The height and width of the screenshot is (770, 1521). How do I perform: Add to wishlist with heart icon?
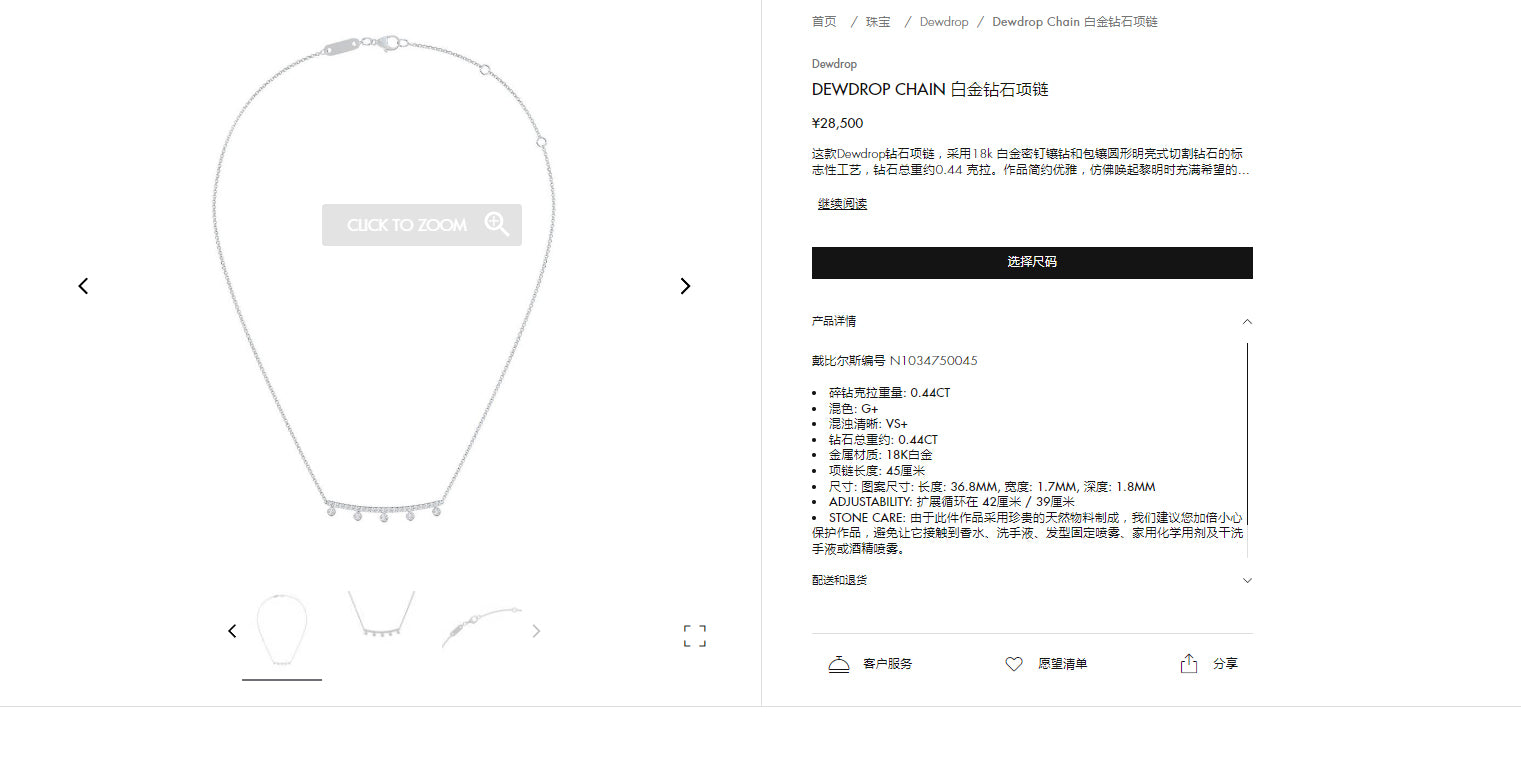[x=1014, y=664]
